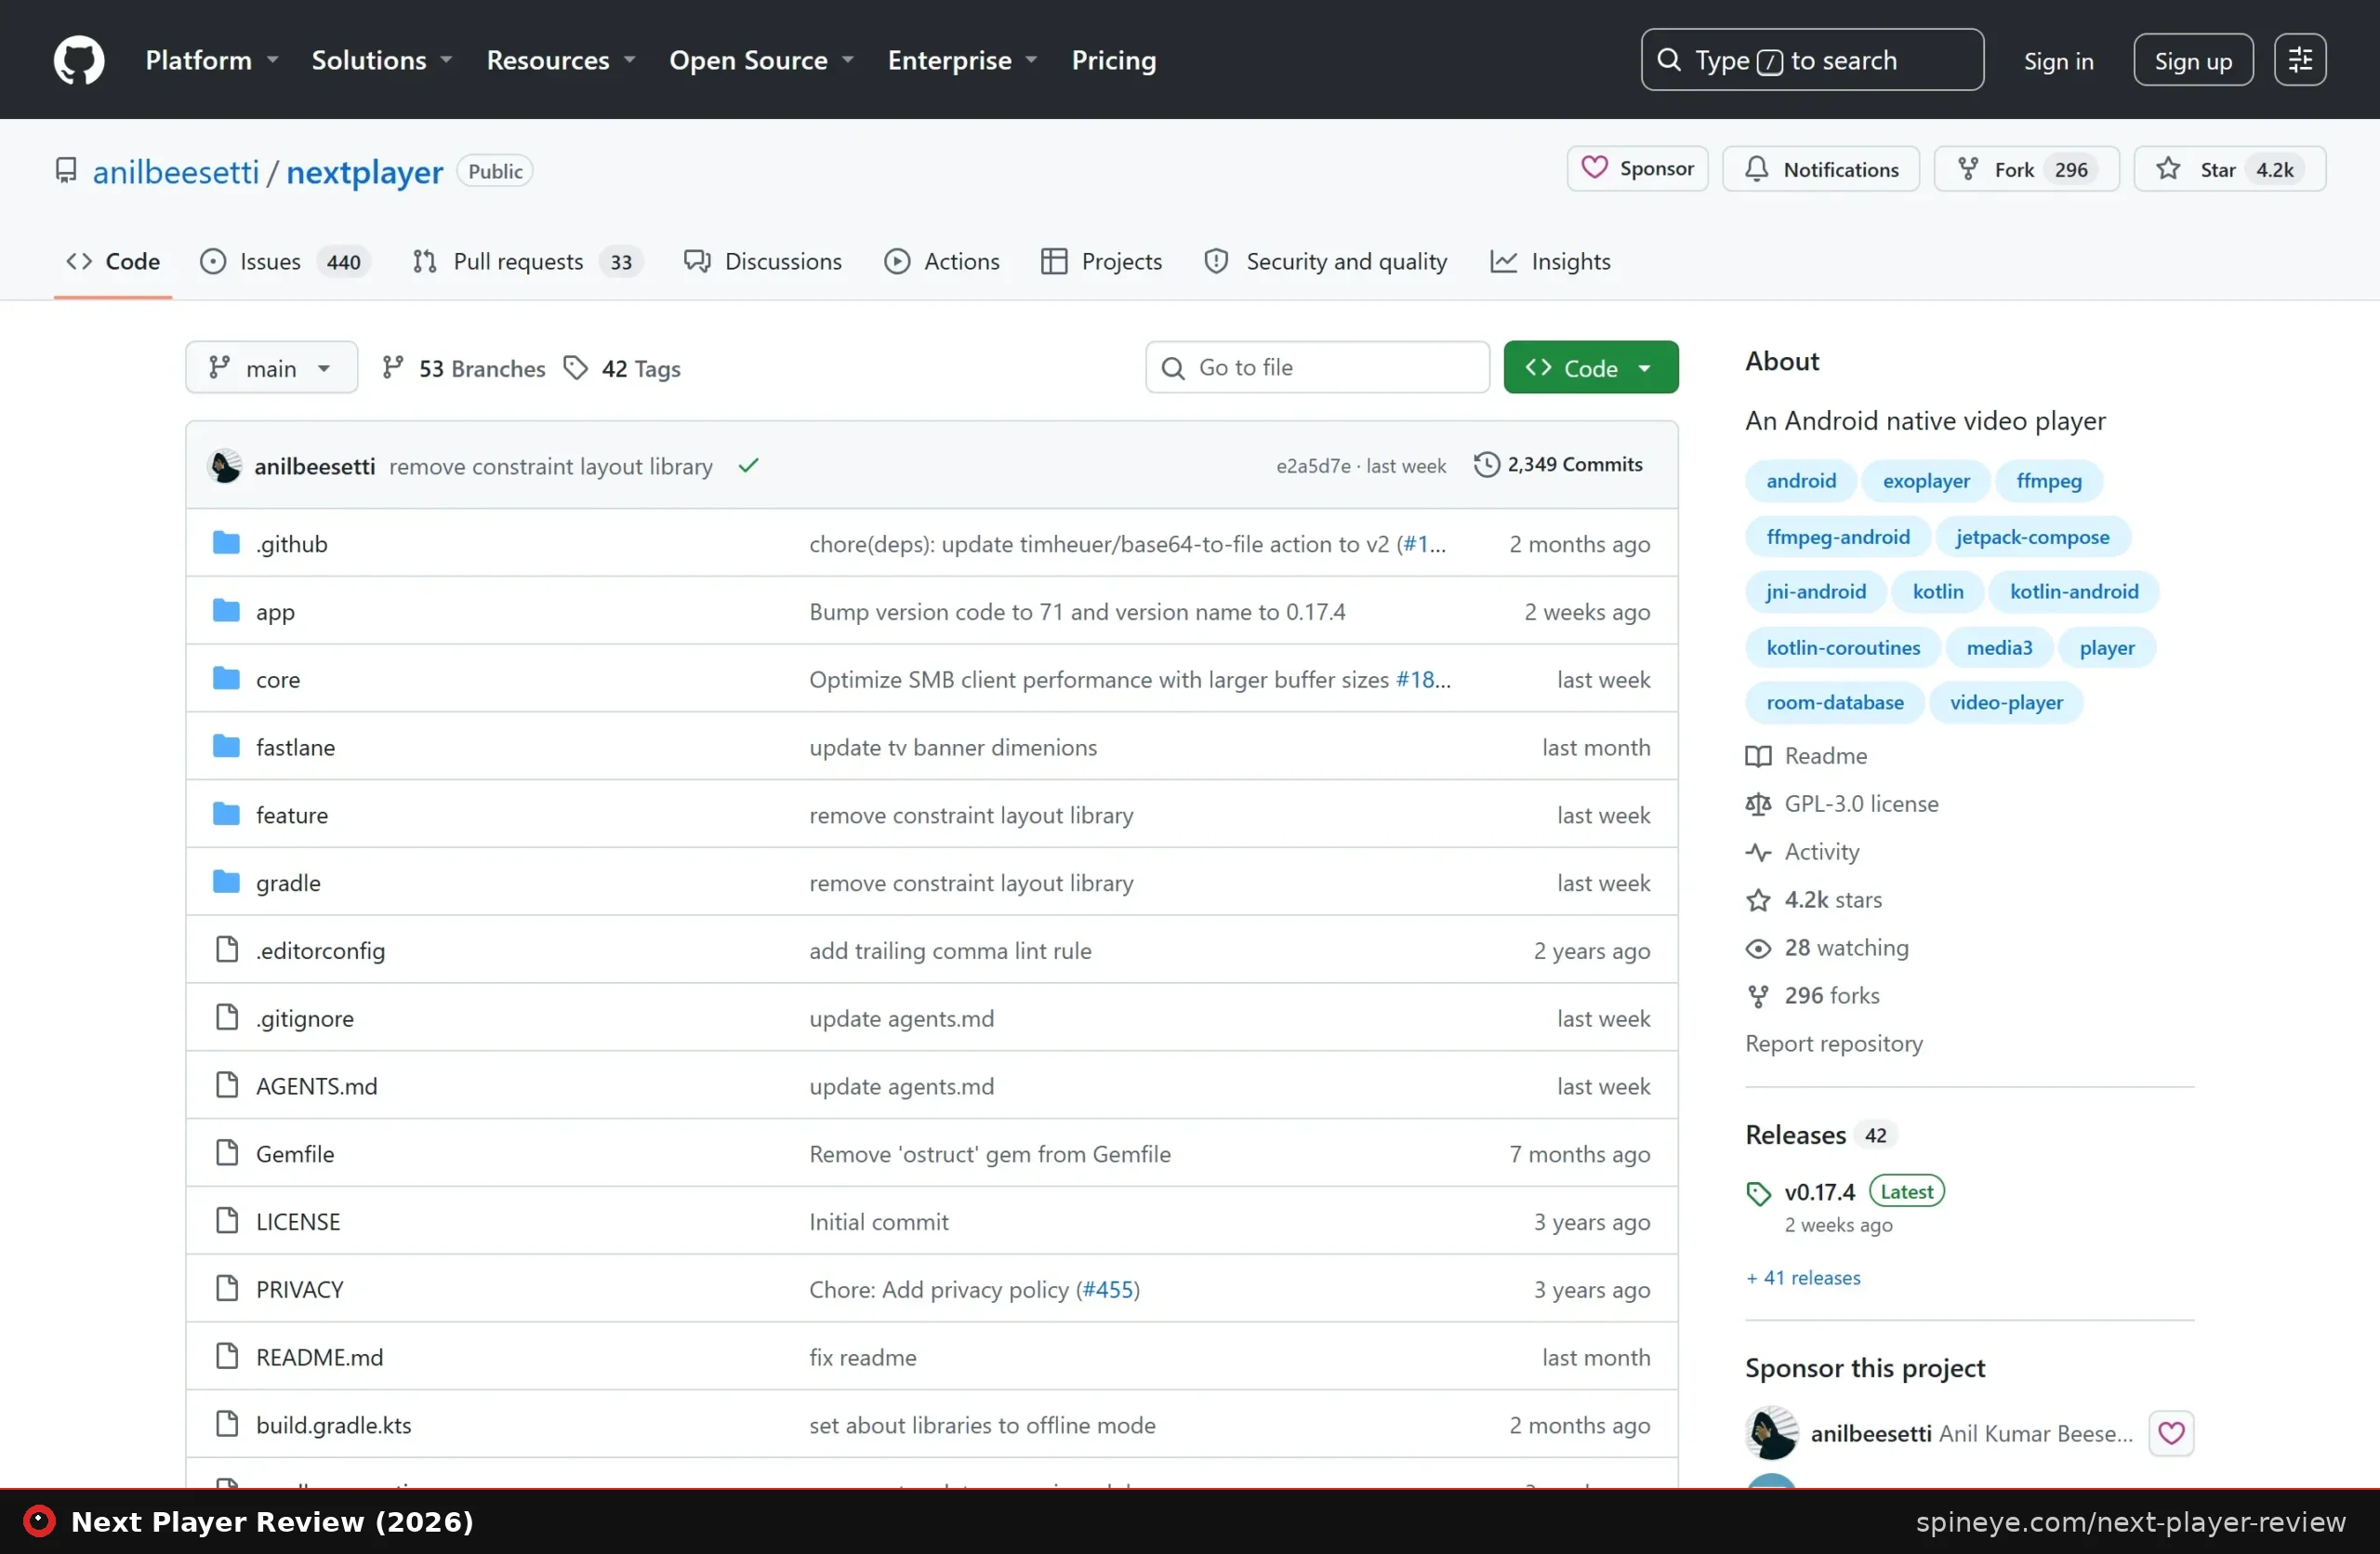The height and width of the screenshot is (1554, 2380).
Task: Fork the nextplayer repository
Action: 2026,169
